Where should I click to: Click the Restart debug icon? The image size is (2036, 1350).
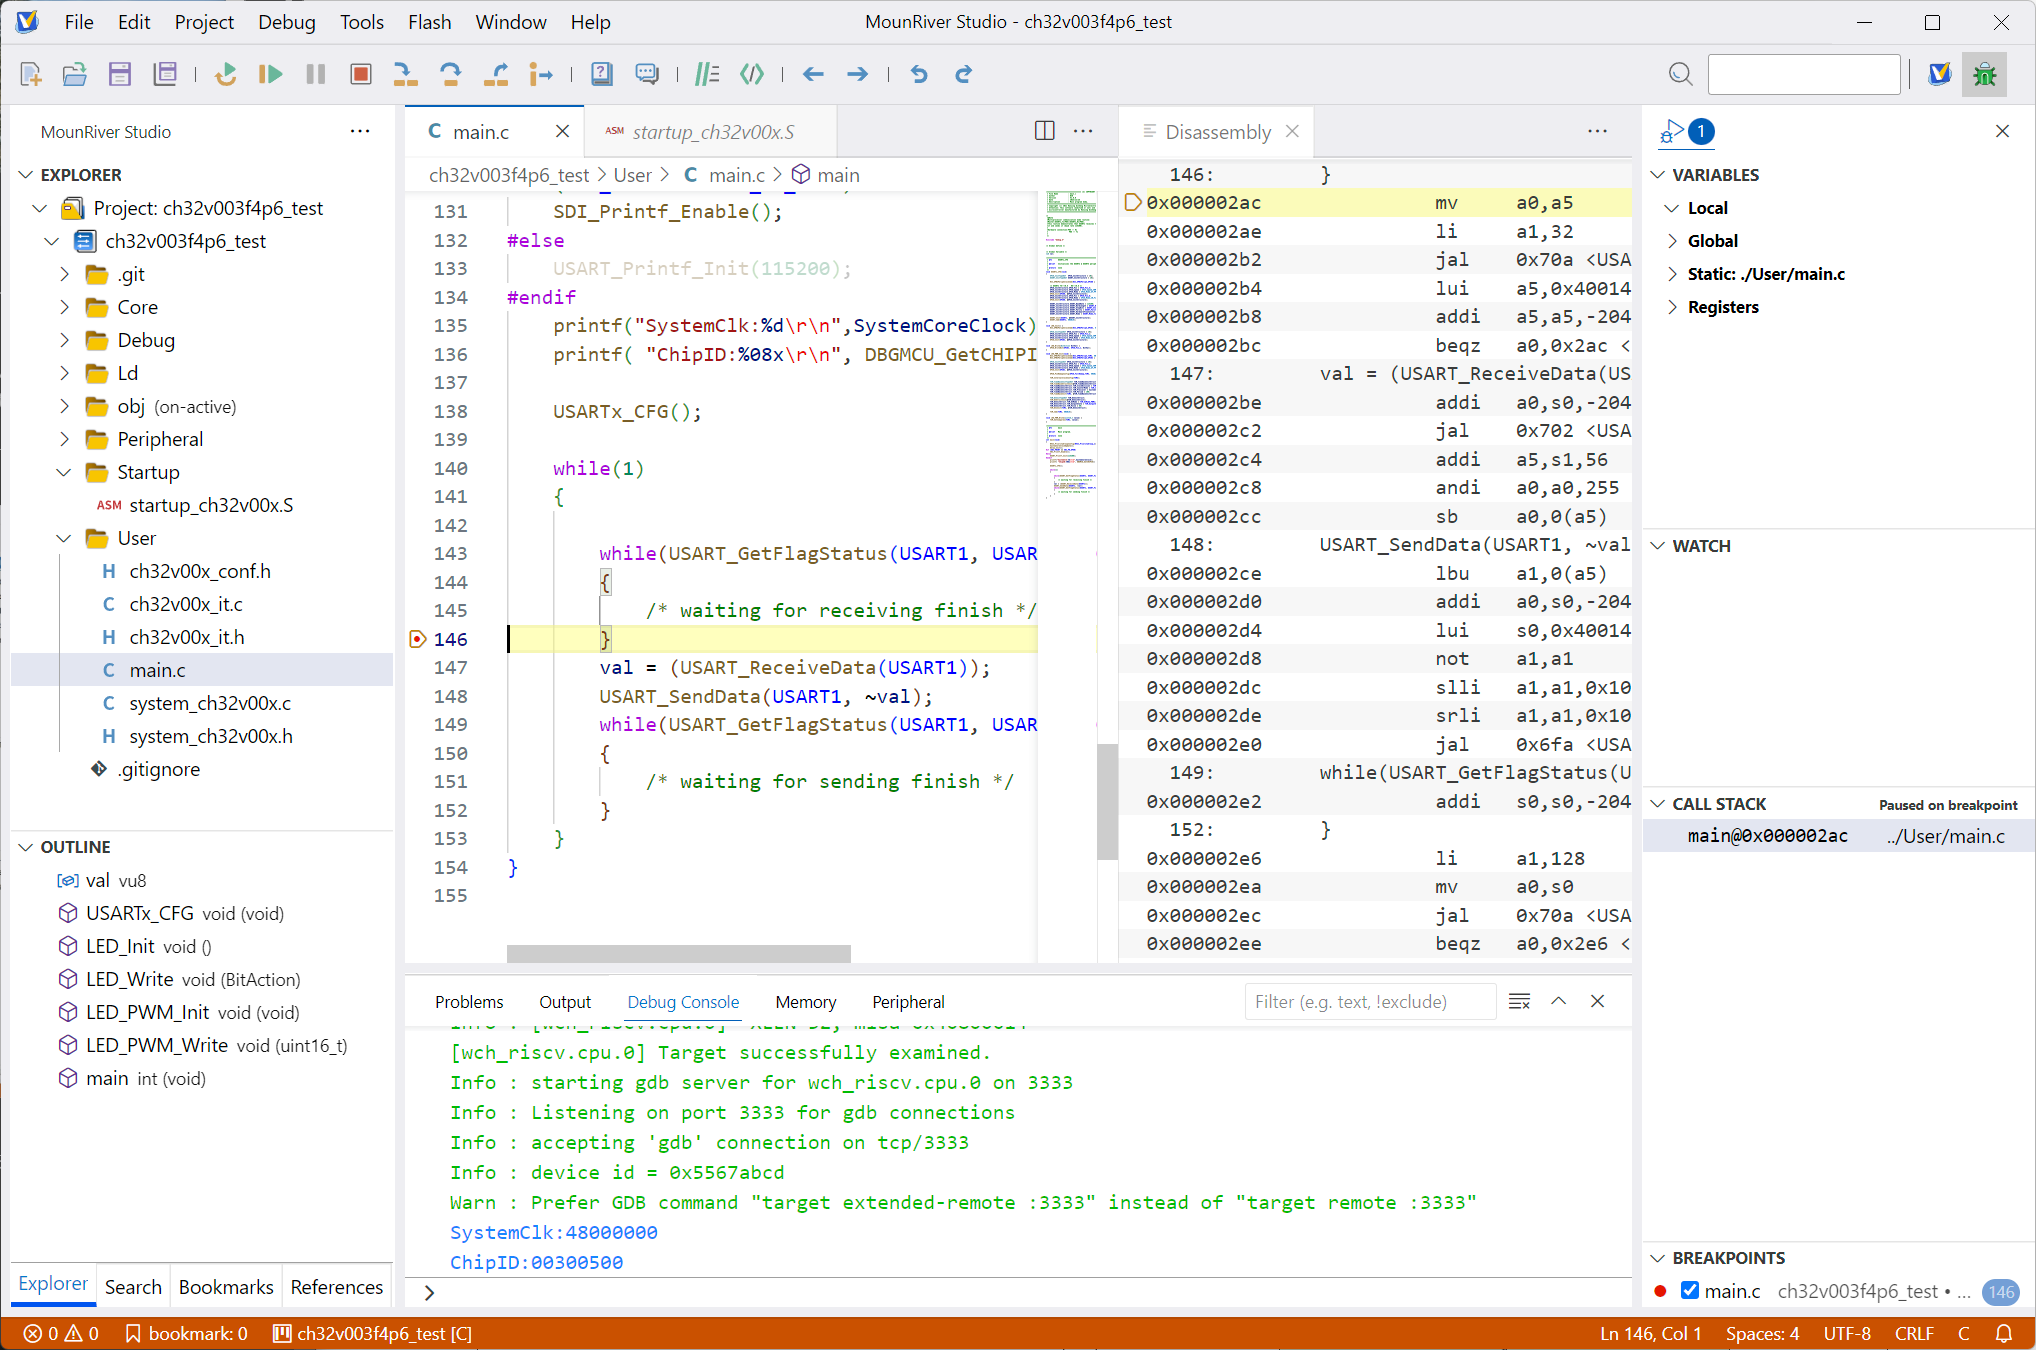pos(226,74)
